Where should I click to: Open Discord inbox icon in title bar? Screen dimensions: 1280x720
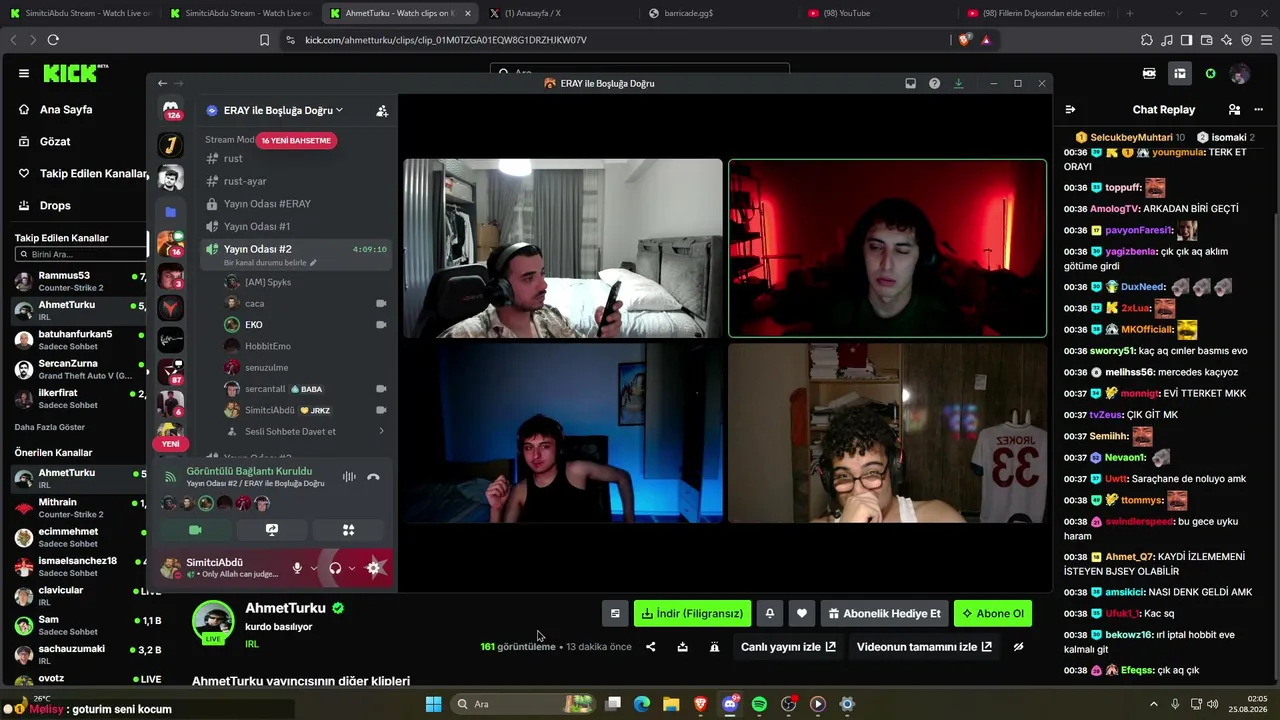(x=910, y=83)
